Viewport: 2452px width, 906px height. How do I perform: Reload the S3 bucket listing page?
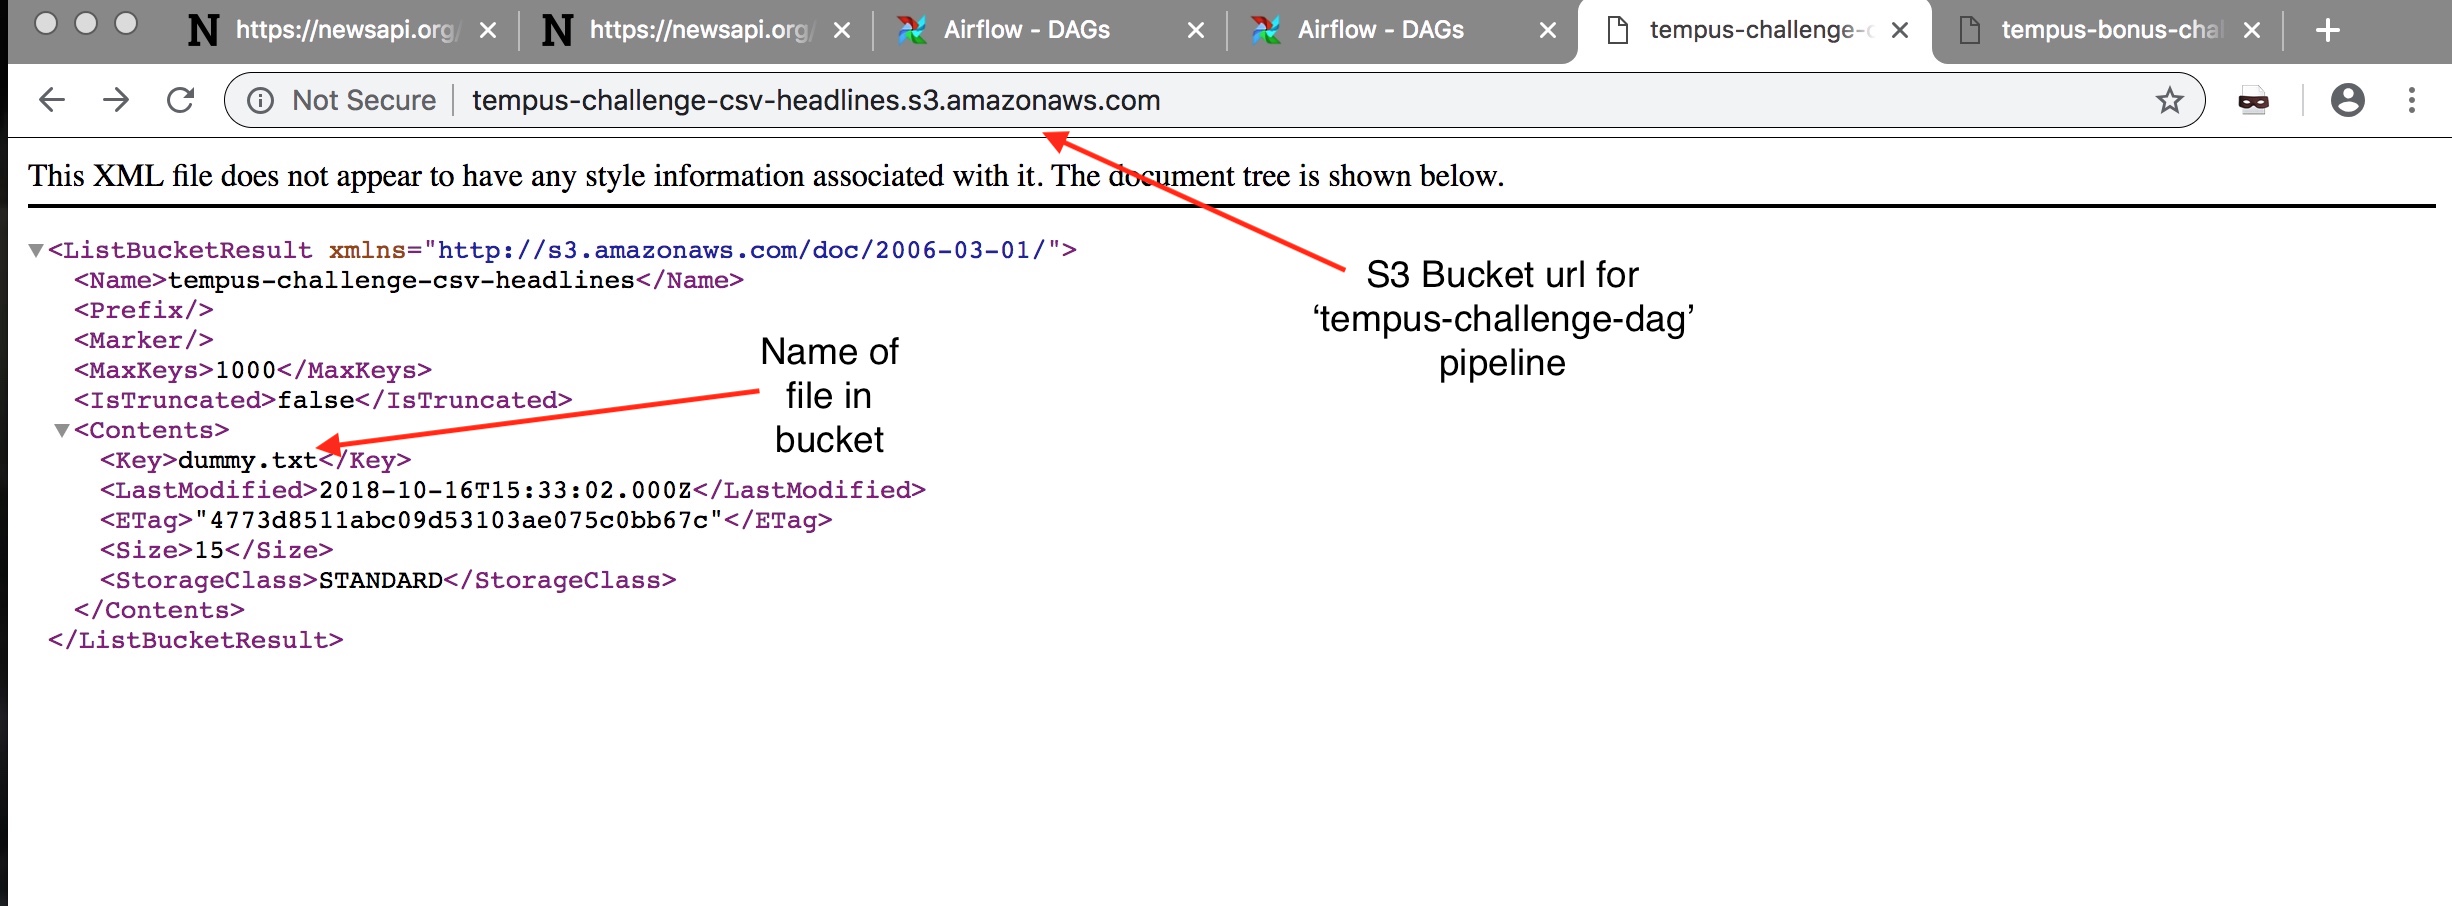[180, 100]
